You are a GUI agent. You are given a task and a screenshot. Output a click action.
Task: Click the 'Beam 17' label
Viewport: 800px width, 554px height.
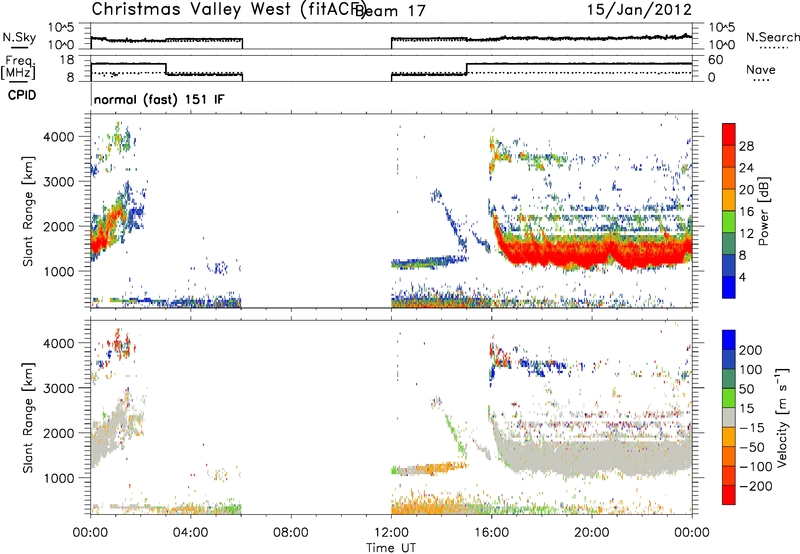coord(390,11)
